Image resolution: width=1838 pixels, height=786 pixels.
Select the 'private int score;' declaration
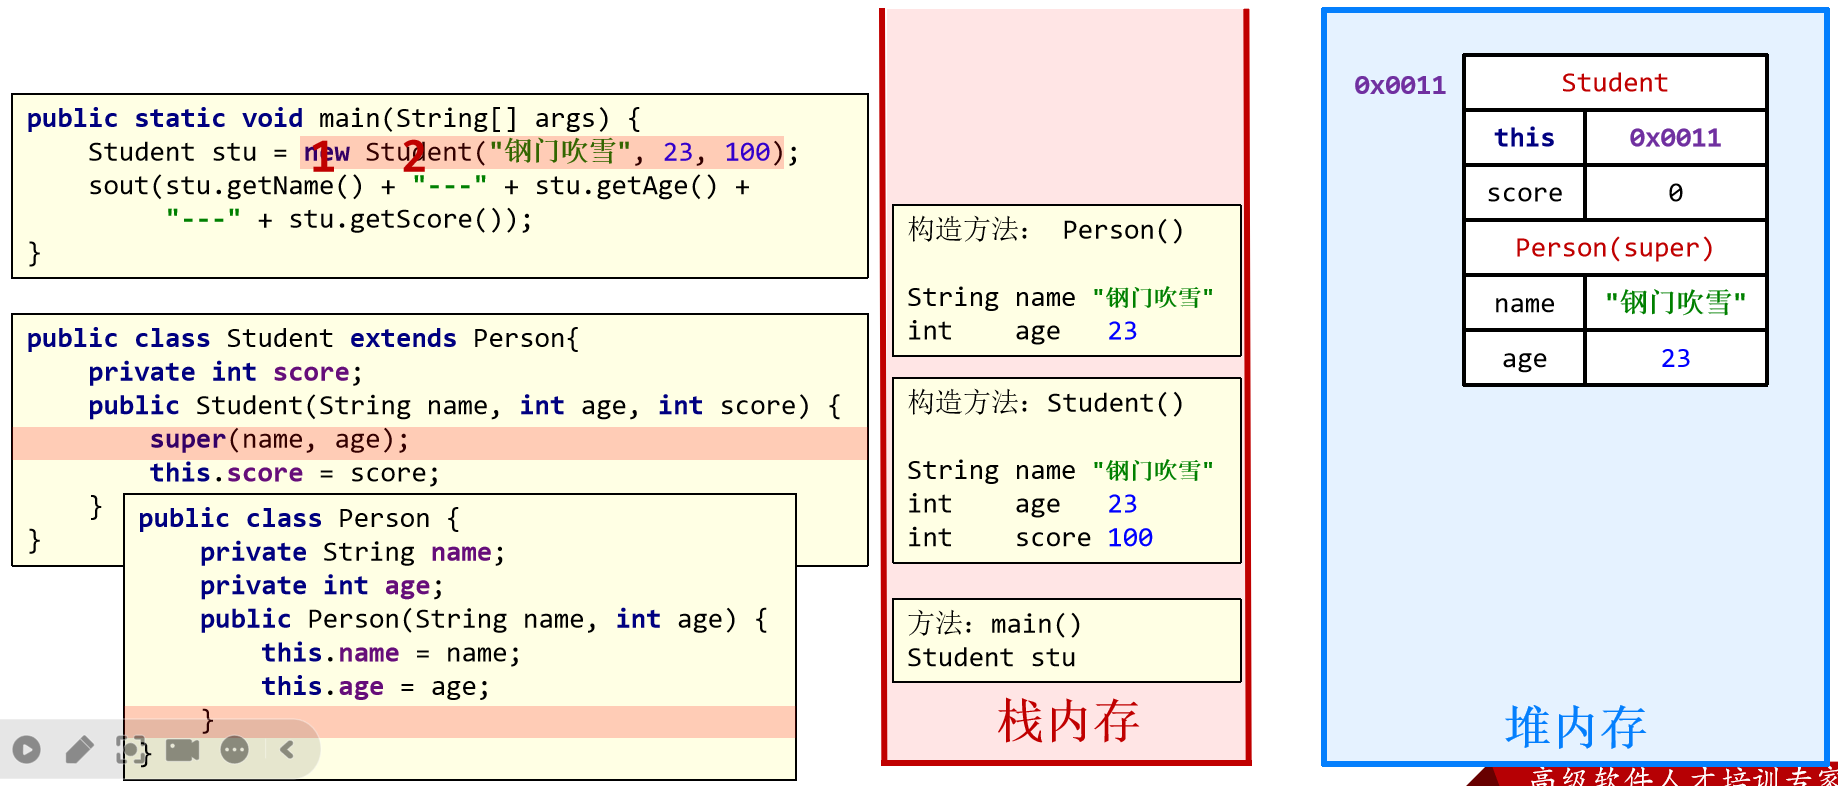click(x=225, y=372)
